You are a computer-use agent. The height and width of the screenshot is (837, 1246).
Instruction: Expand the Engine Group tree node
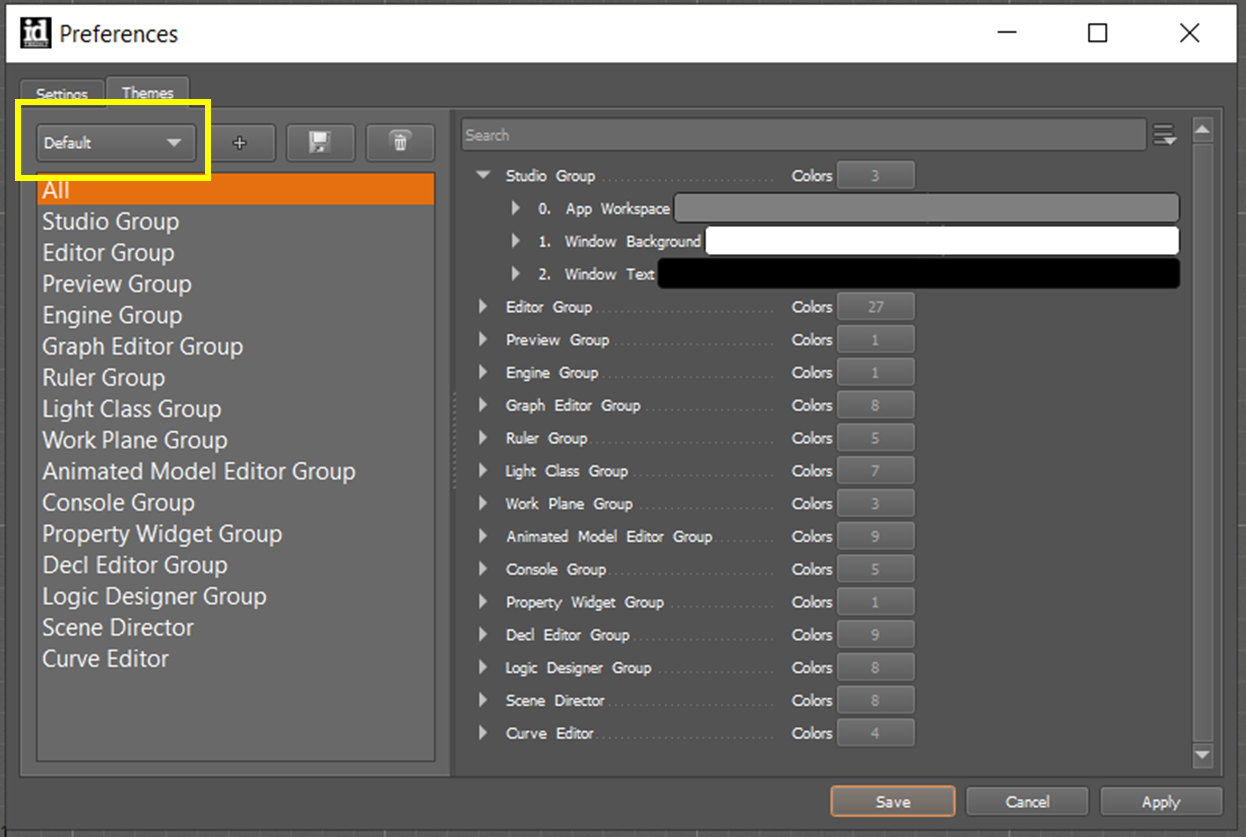point(483,372)
